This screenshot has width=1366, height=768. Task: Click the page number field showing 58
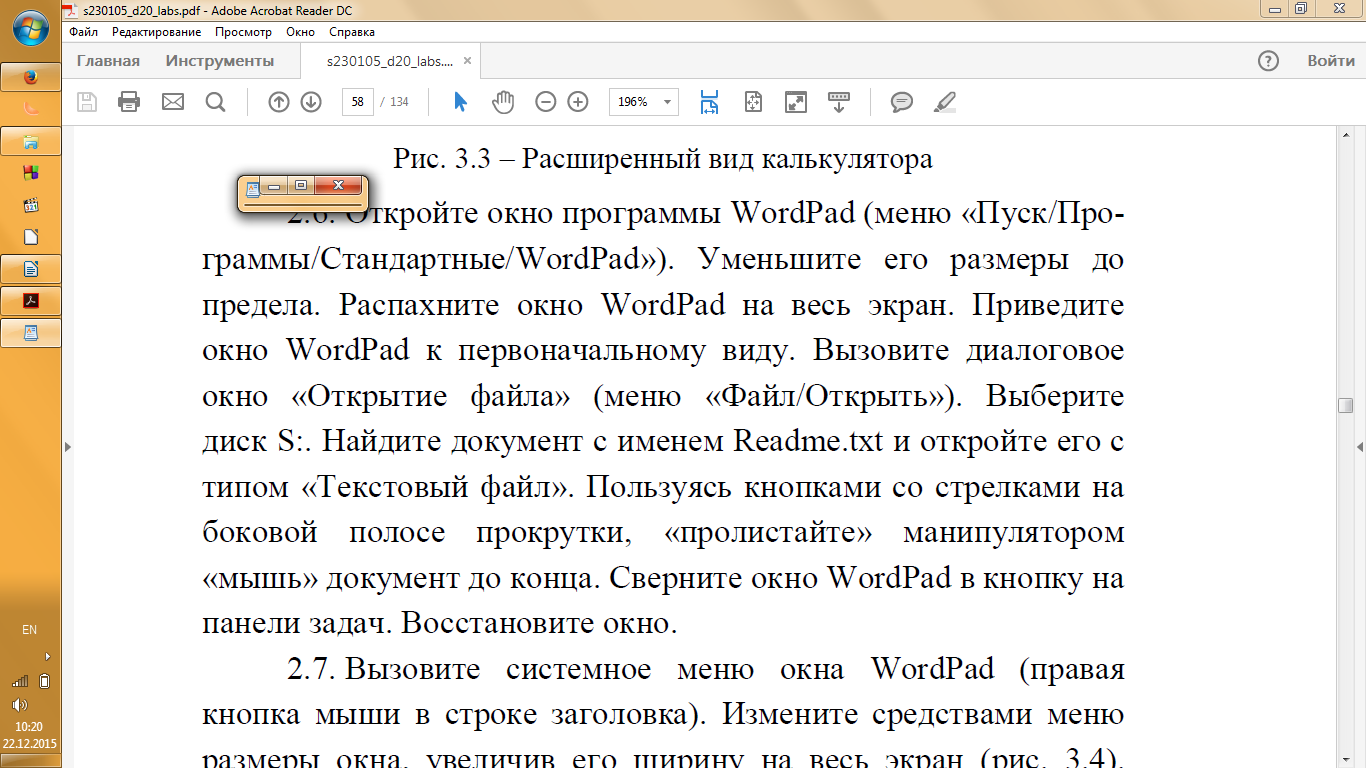pyautogui.click(x=357, y=102)
